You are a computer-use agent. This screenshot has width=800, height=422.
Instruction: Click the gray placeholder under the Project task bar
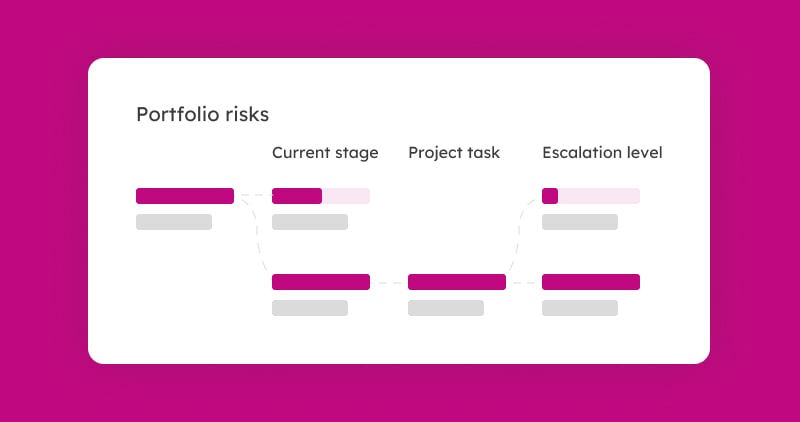(x=446, y=308)
